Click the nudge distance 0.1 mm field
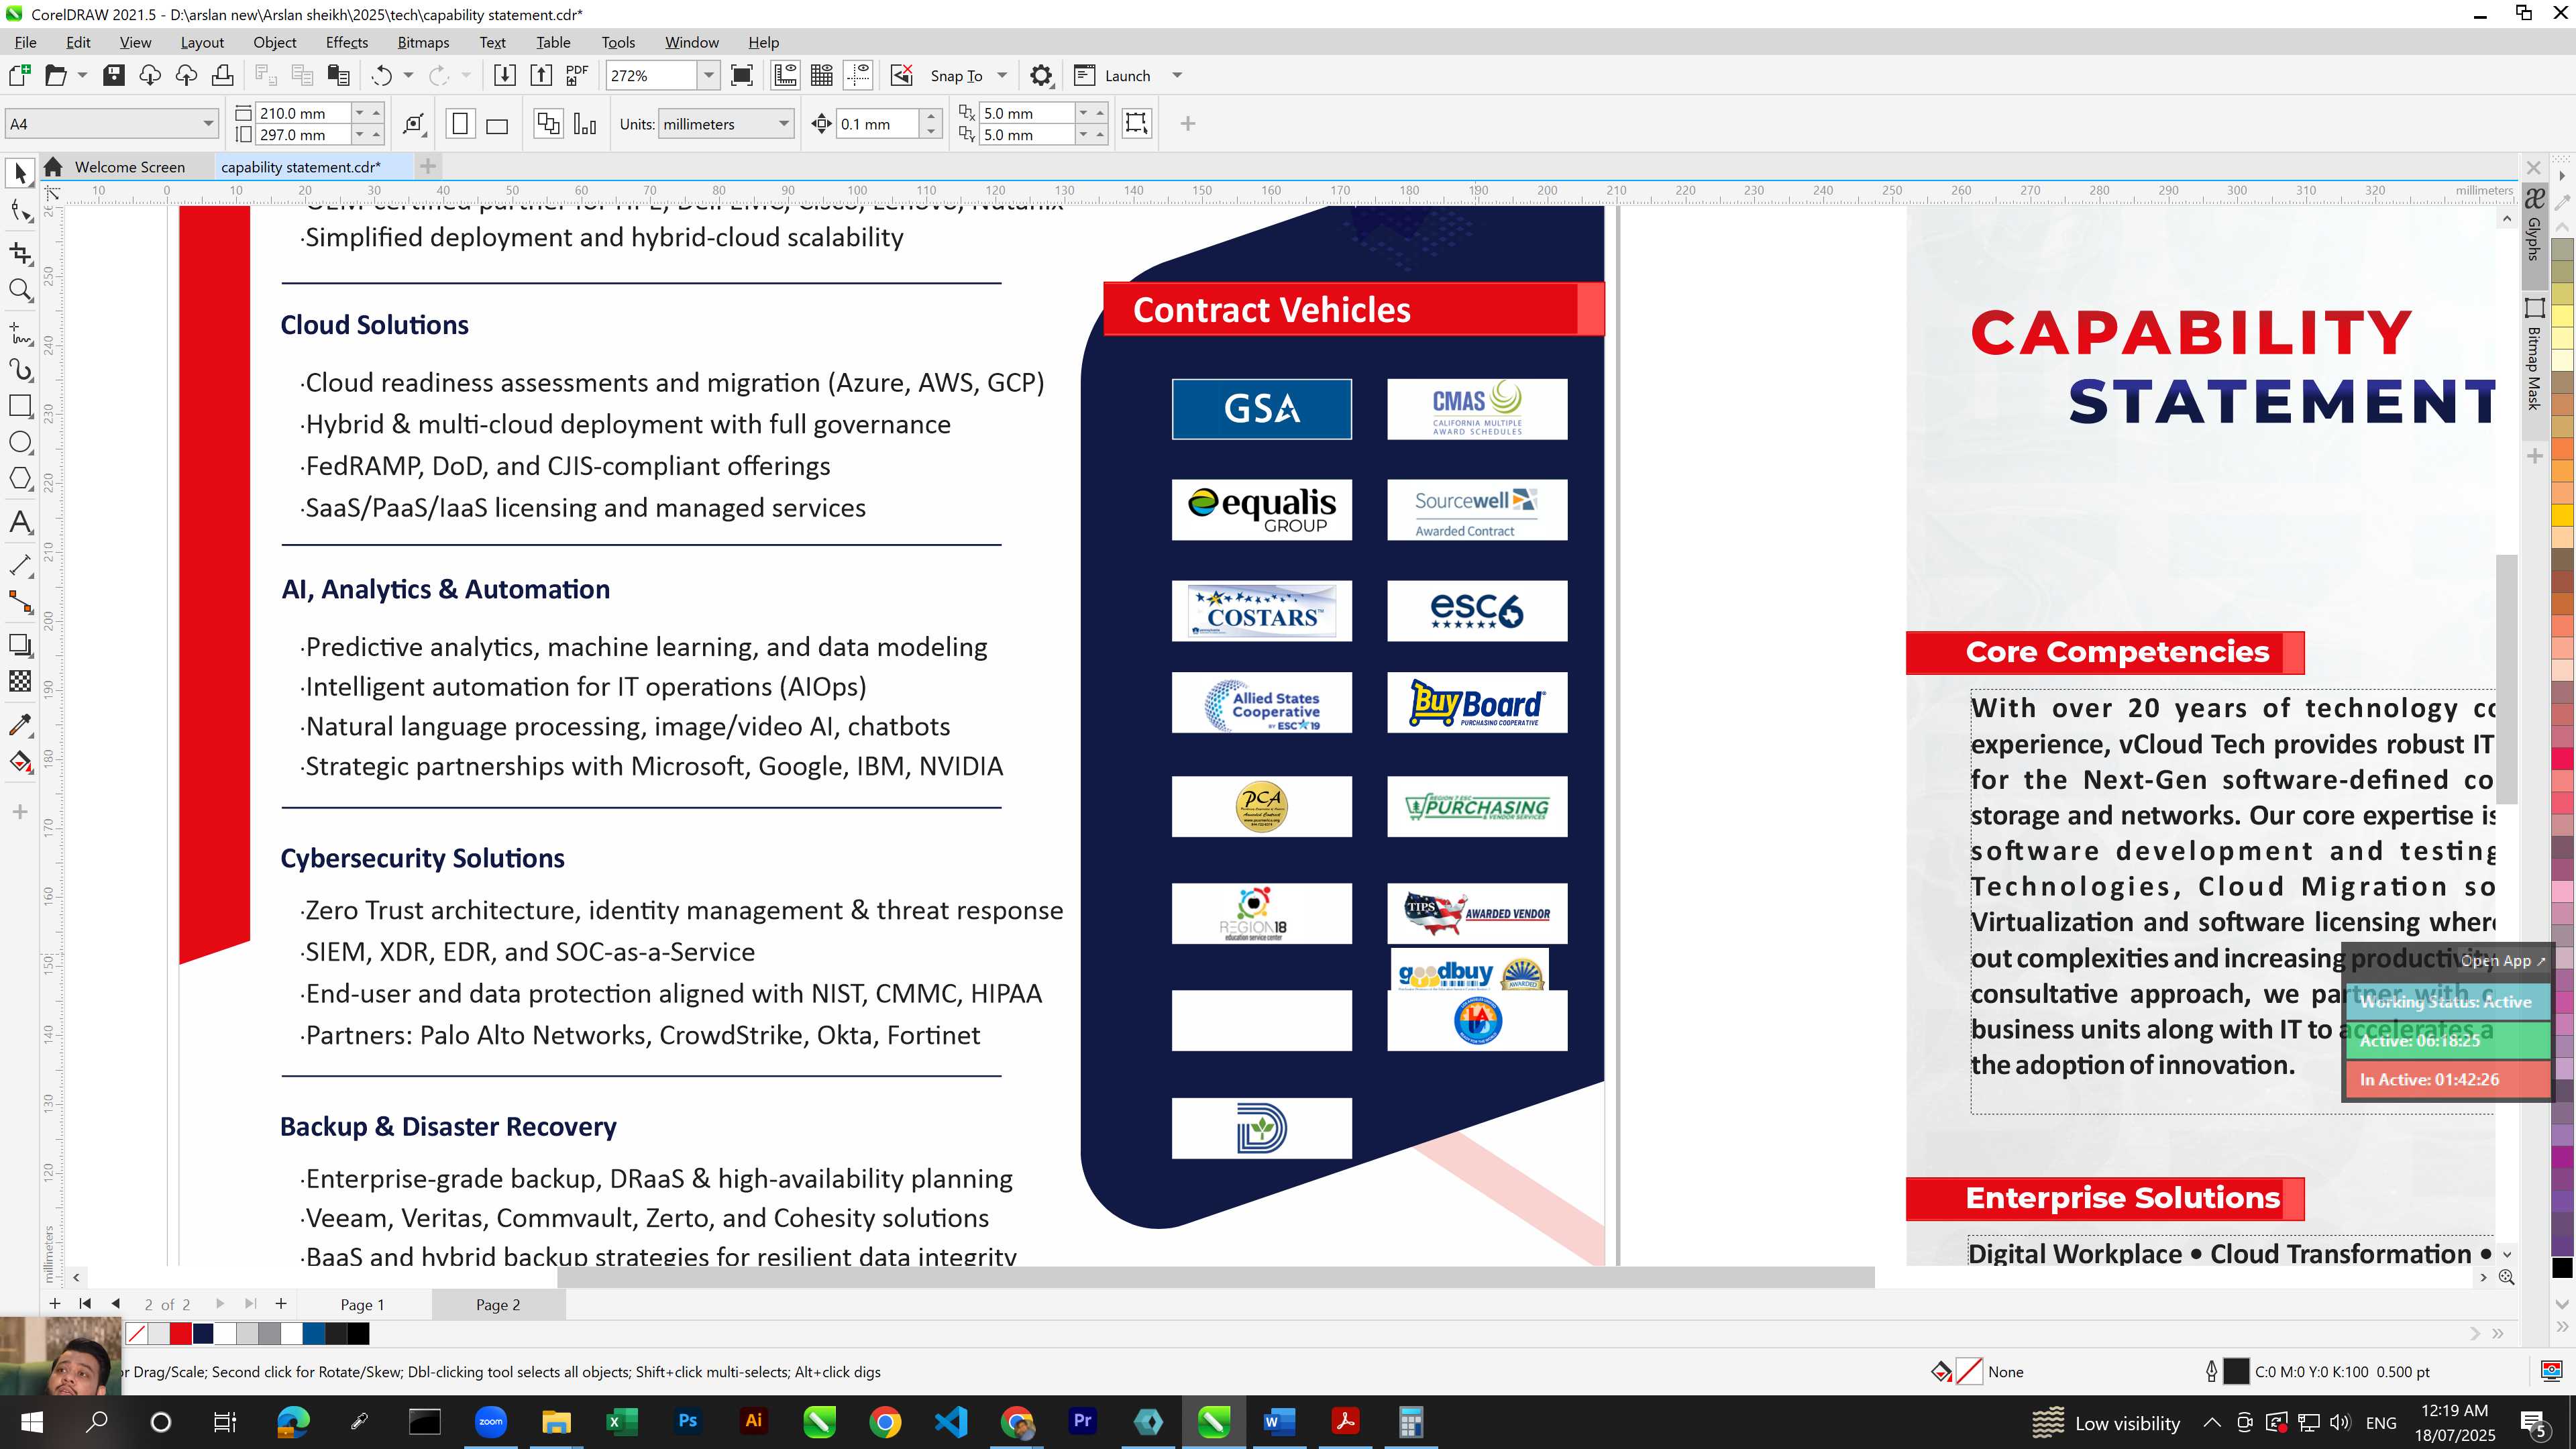The width and height of the screenshot is (2576, 1449). click(x=877, y=124)
